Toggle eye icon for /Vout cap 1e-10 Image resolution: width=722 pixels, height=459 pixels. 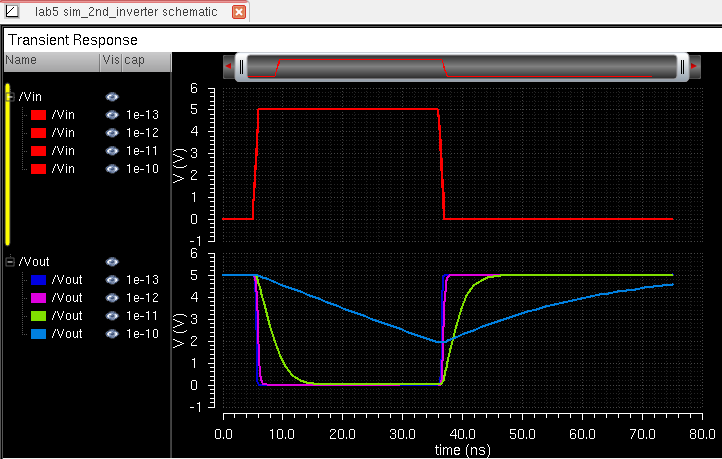112,334
